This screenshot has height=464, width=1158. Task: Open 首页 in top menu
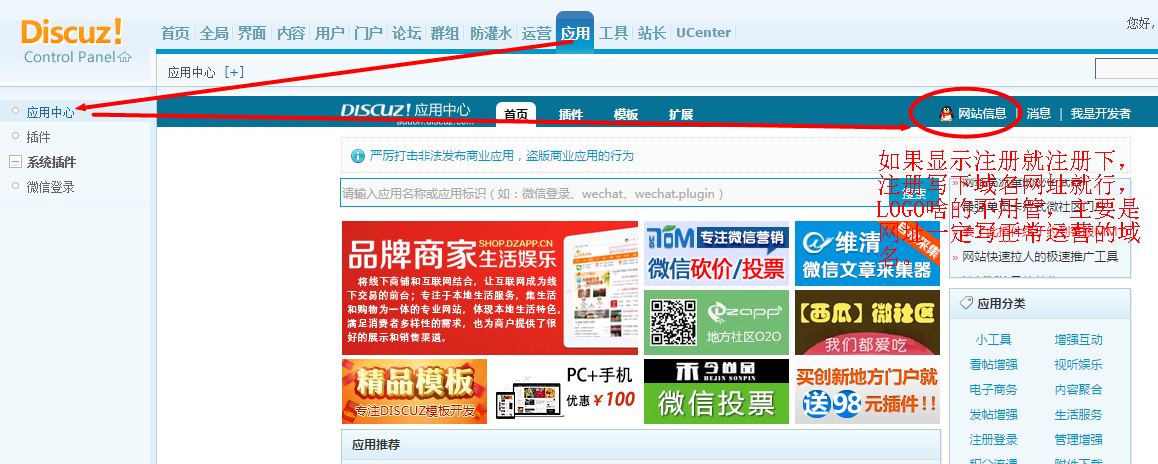pos(175,33)
